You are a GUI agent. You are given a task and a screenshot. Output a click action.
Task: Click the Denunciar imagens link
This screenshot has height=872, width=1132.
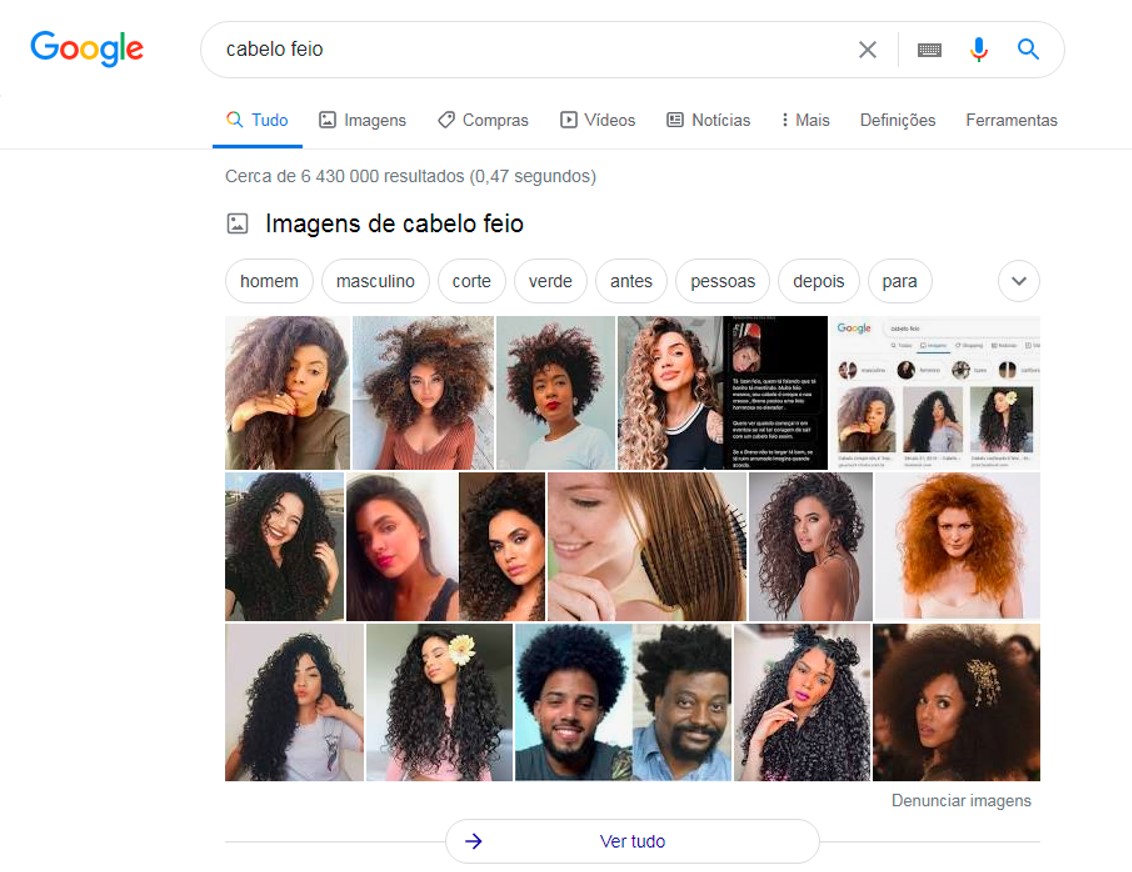(x=961, y=800)
